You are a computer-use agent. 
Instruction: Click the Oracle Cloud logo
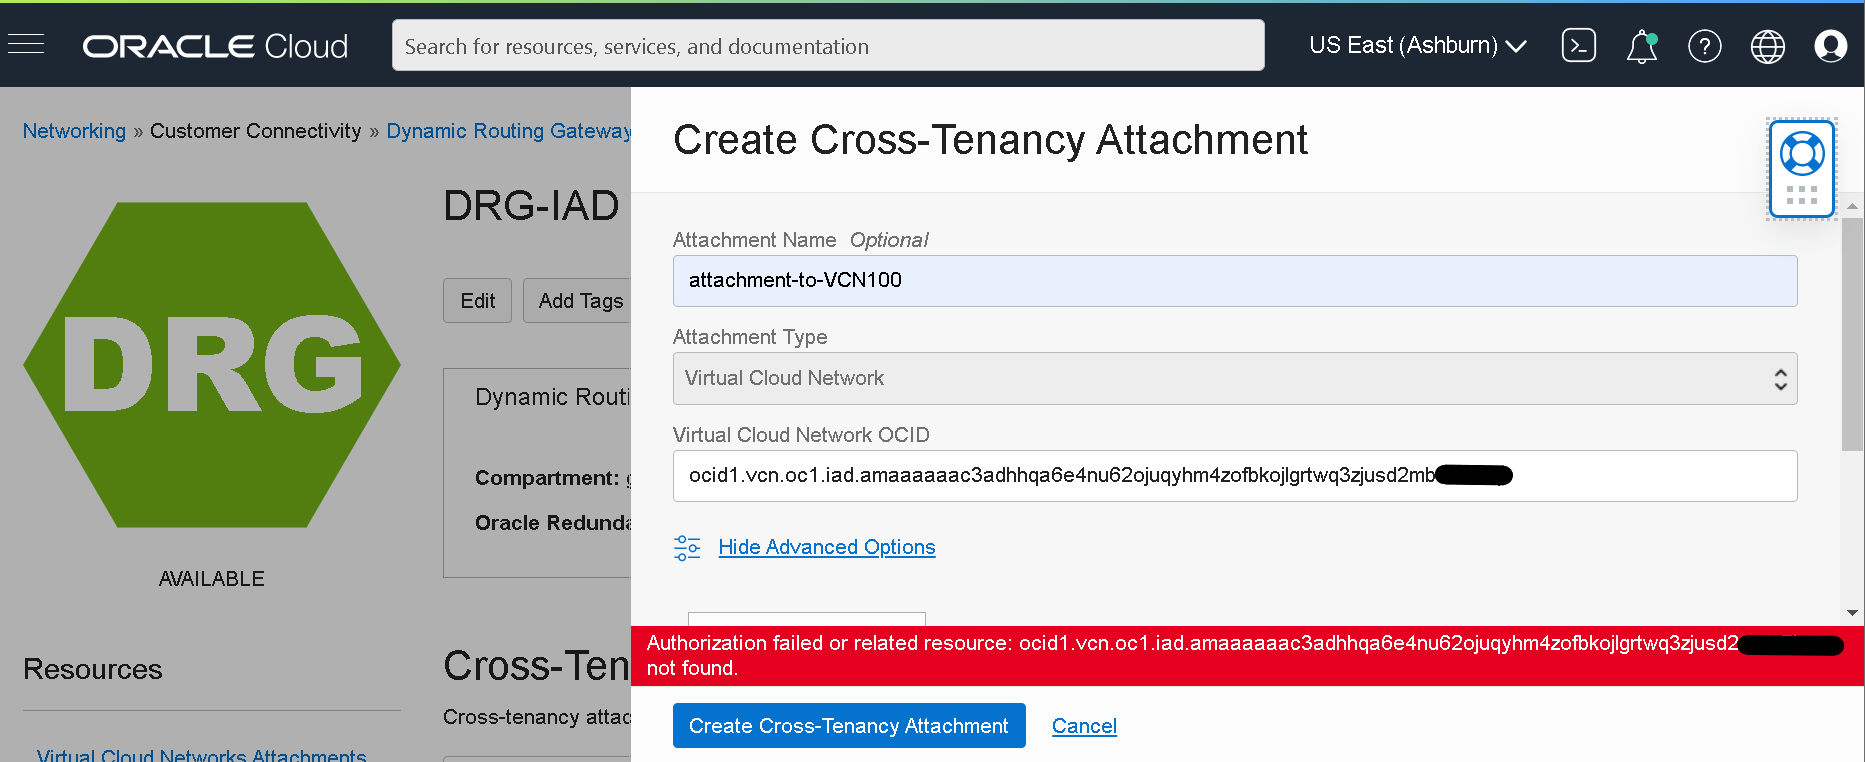215,46
